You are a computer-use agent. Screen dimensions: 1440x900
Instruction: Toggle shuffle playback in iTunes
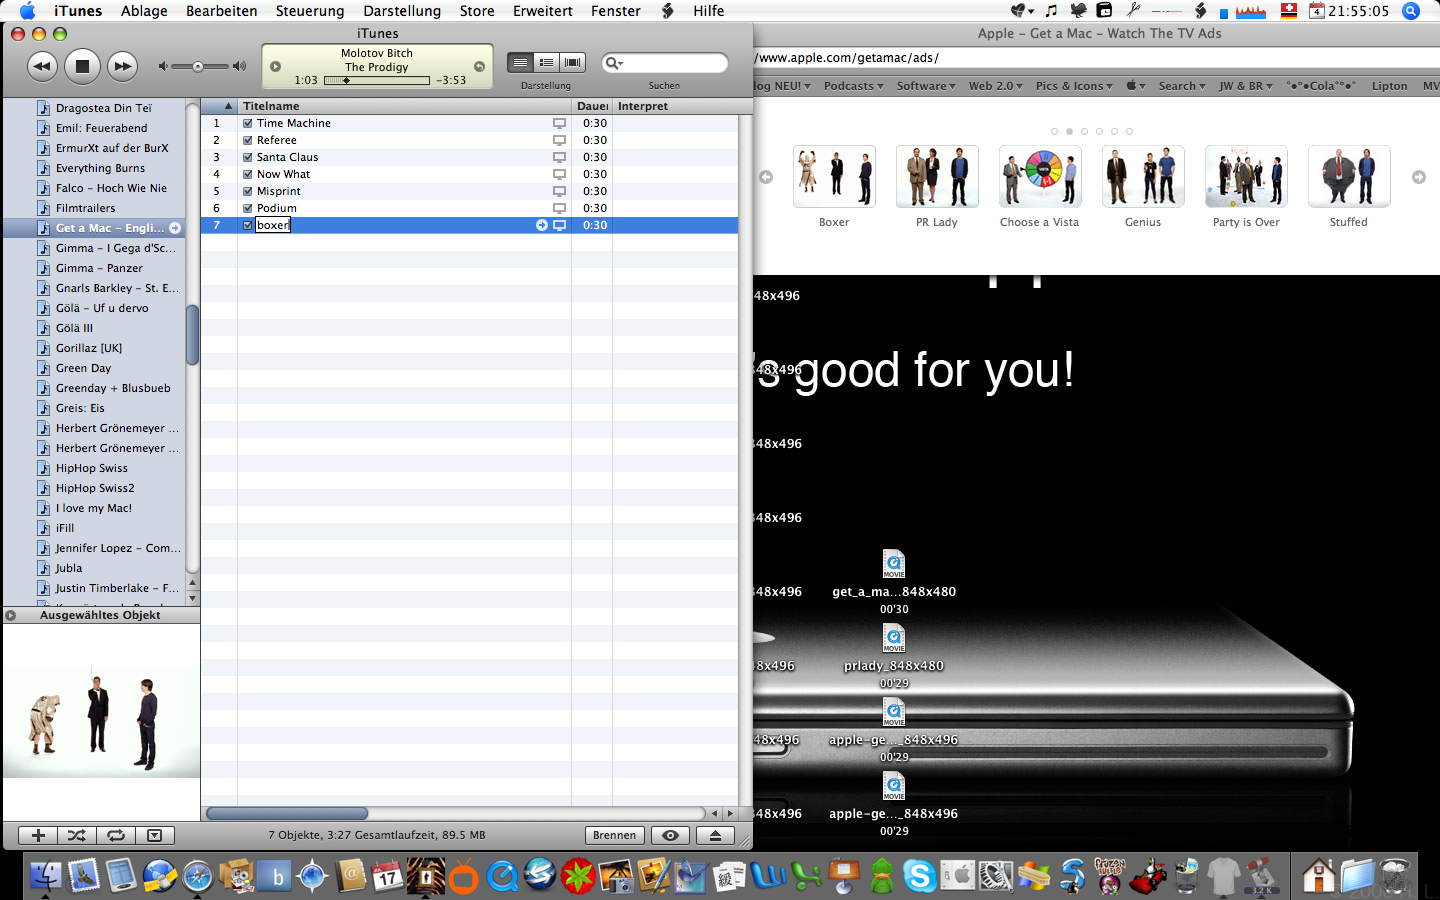pos(77,835)
